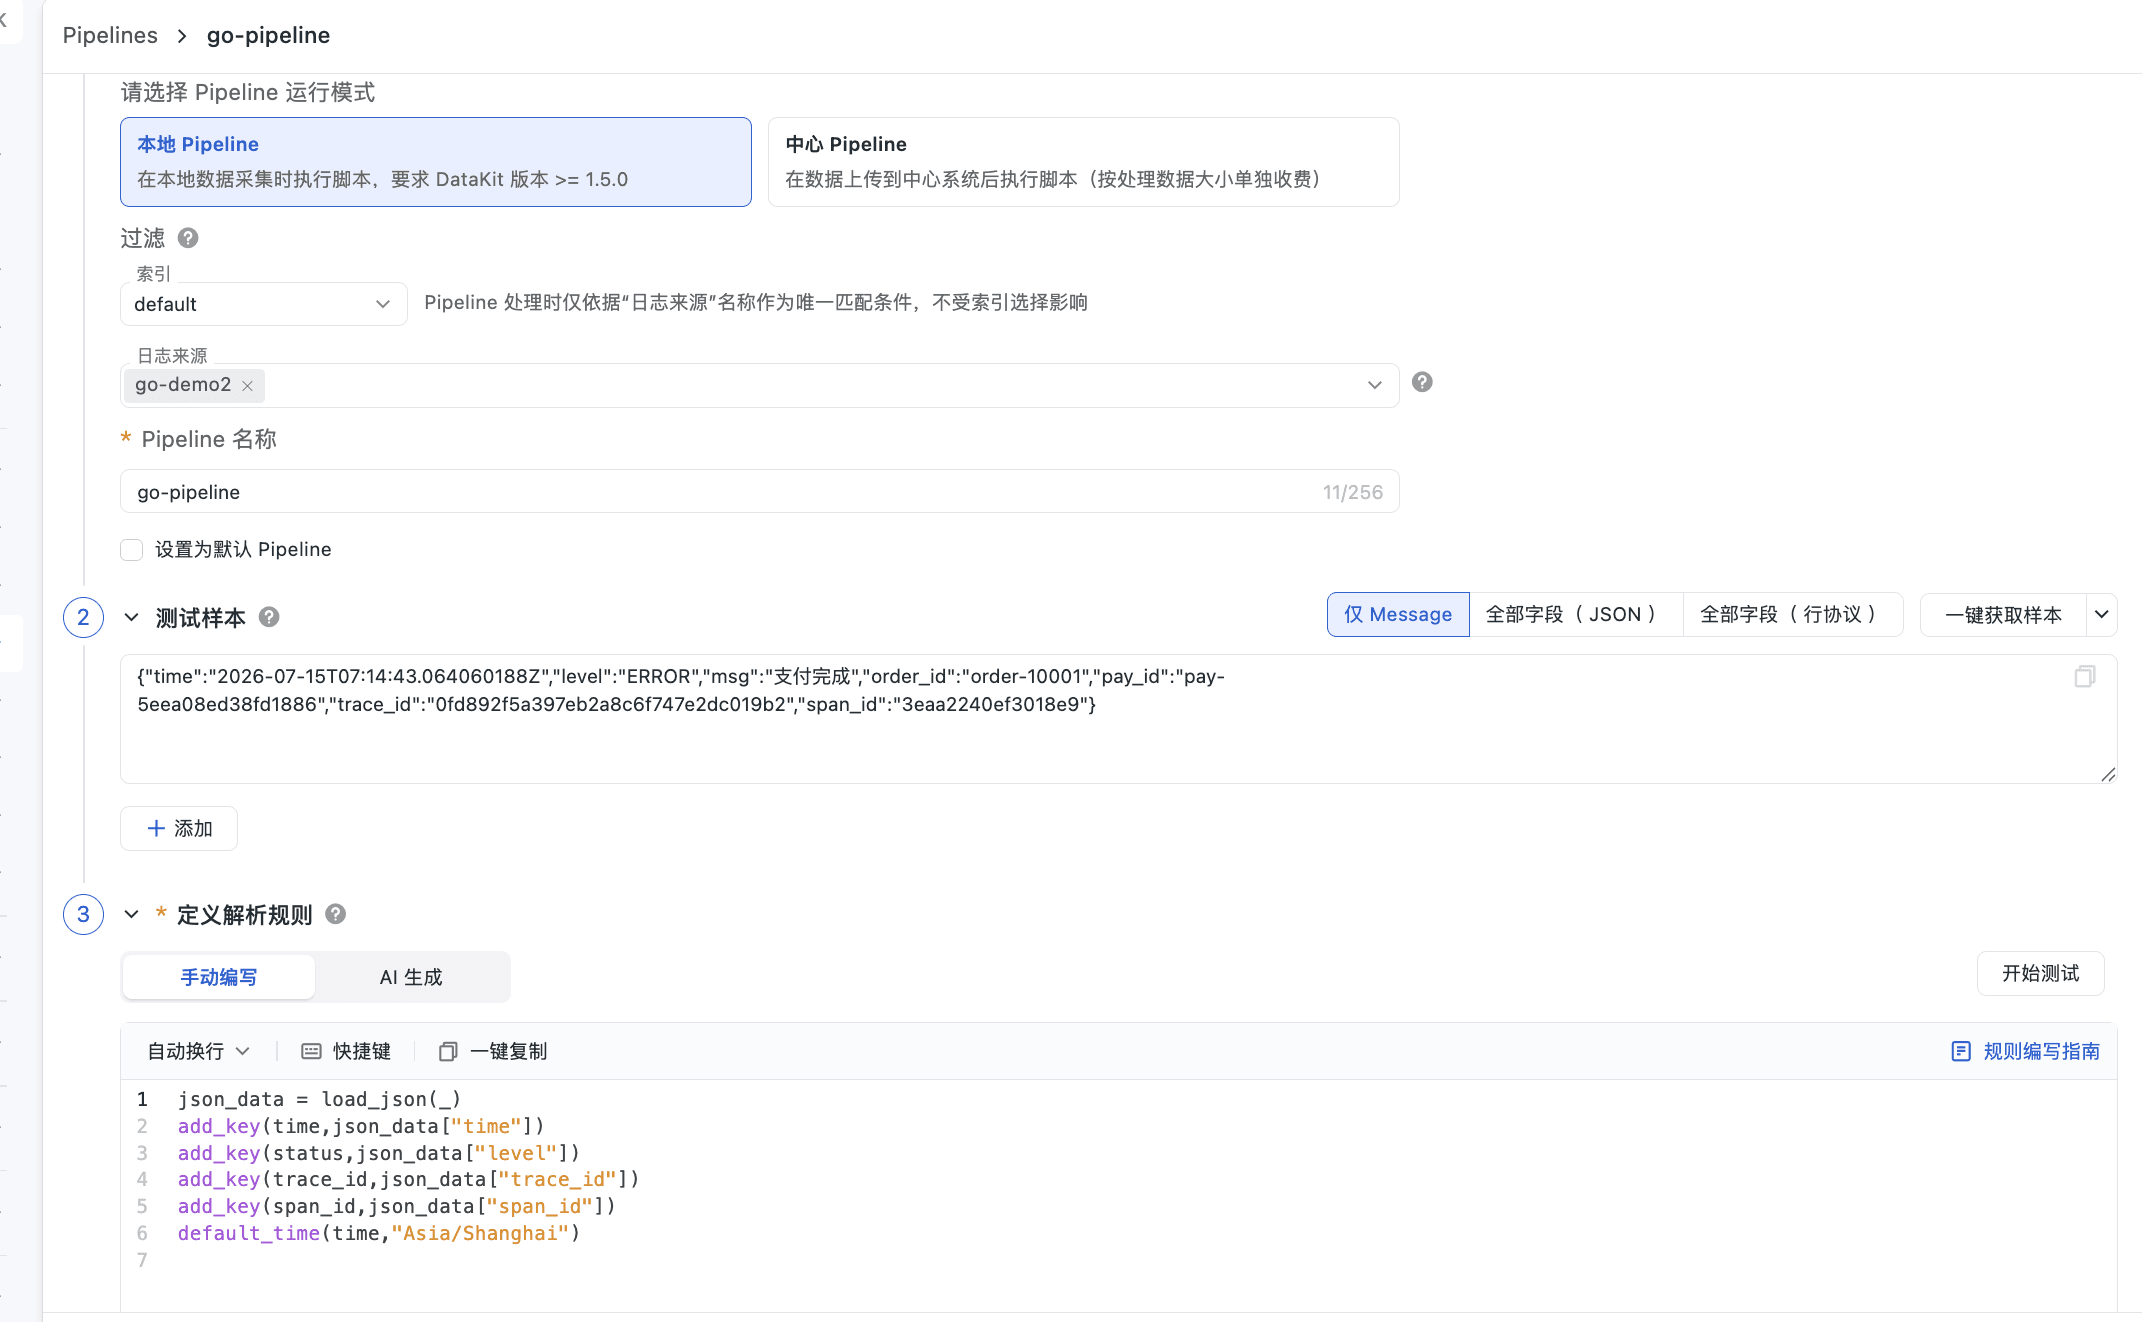Click the 规则编写指南 document icon
This screenshot has width=2142, height=1322.
[1961, 1051]
